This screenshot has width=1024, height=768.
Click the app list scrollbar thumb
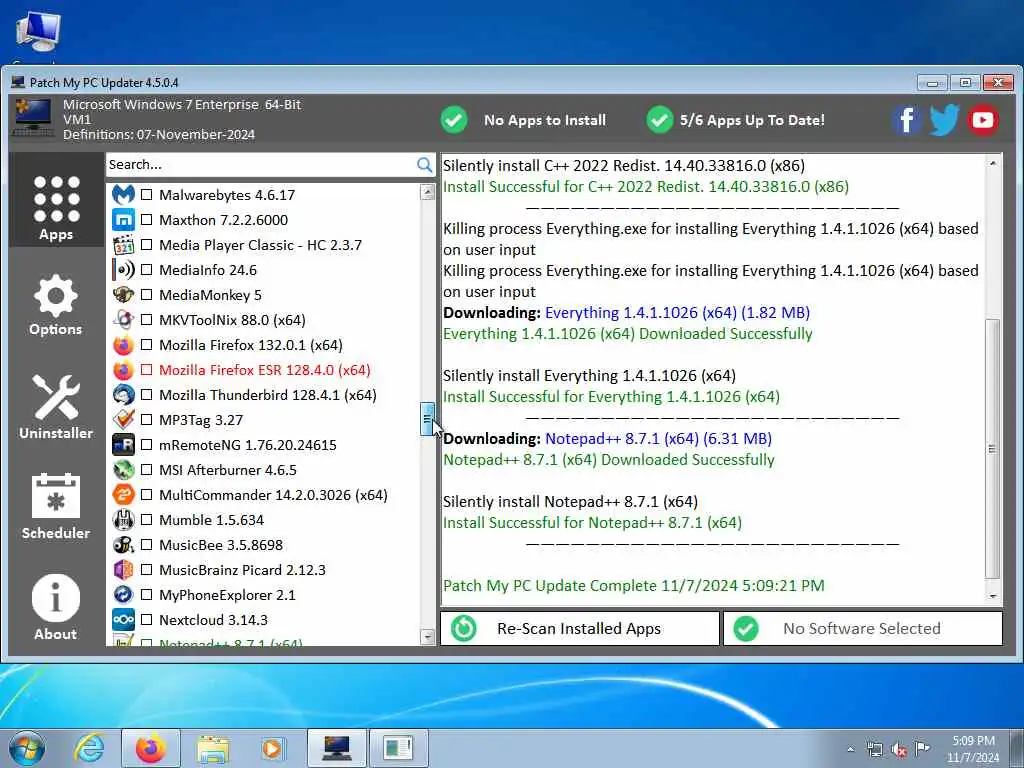tap(427, 419)
